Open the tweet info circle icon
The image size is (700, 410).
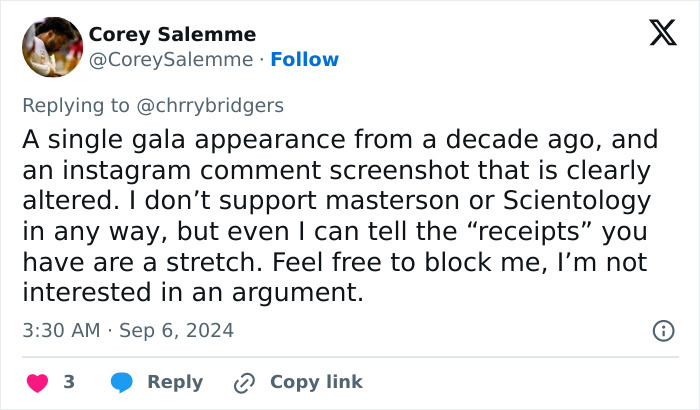pyautogui.click(x=662, y=330)
